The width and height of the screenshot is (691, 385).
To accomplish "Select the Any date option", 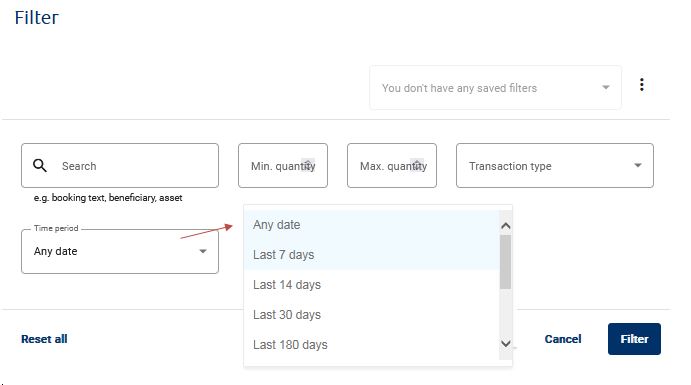I will (x=371, y=225).
